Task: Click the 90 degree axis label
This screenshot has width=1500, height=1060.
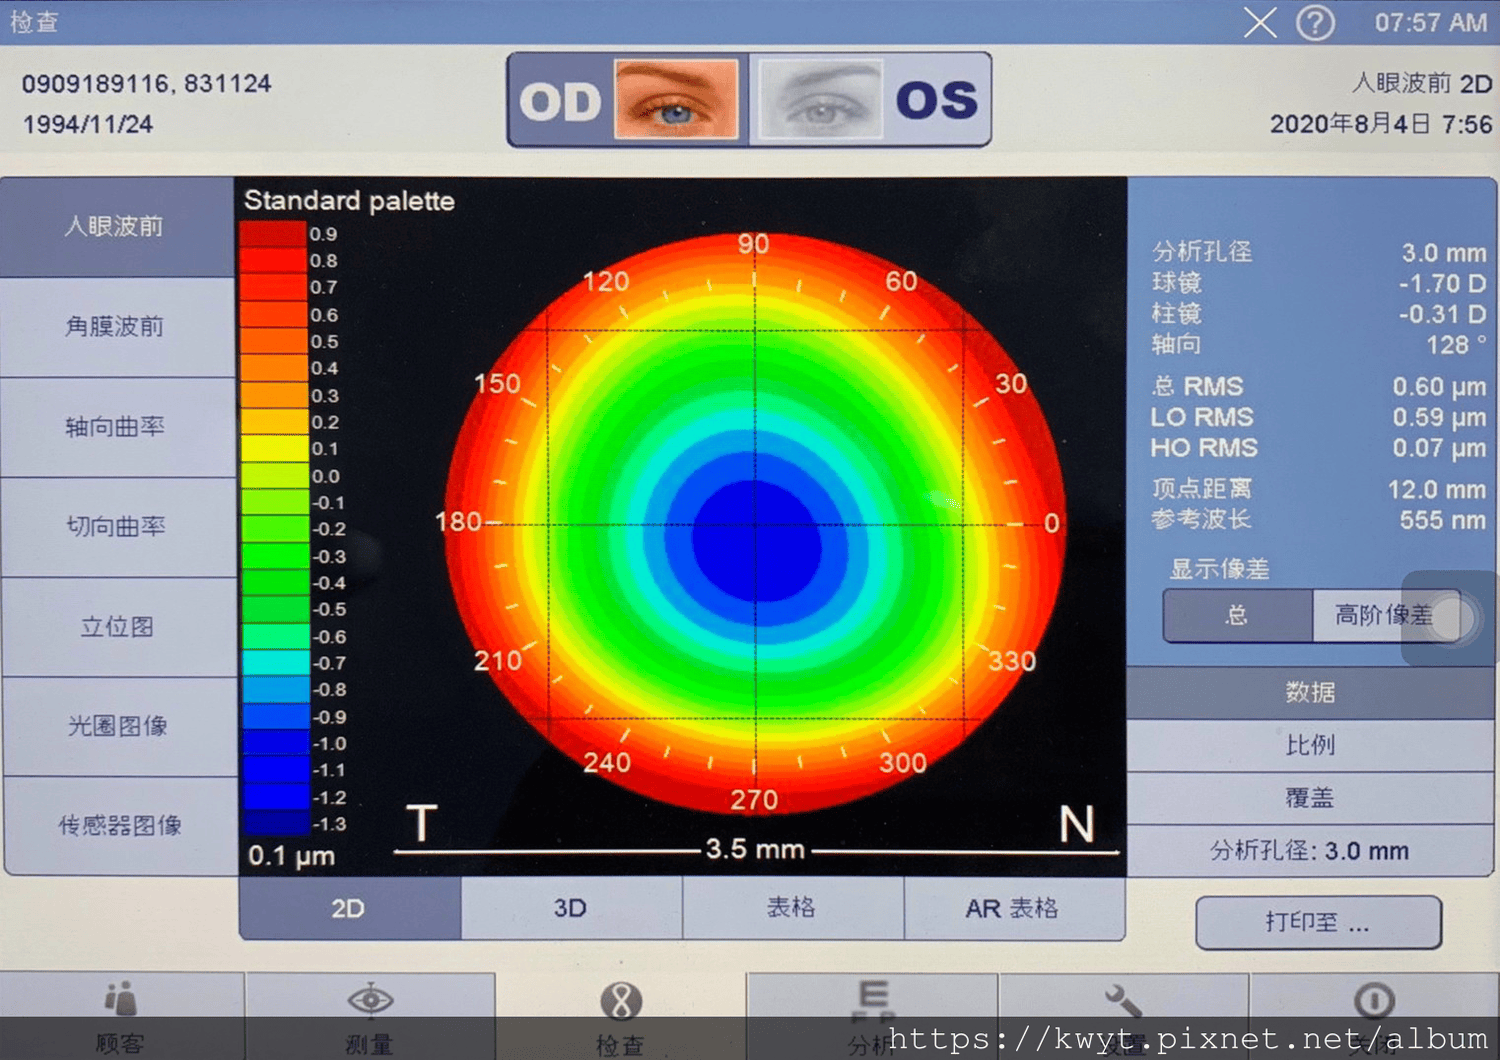Action: click(x=754, y=245)
